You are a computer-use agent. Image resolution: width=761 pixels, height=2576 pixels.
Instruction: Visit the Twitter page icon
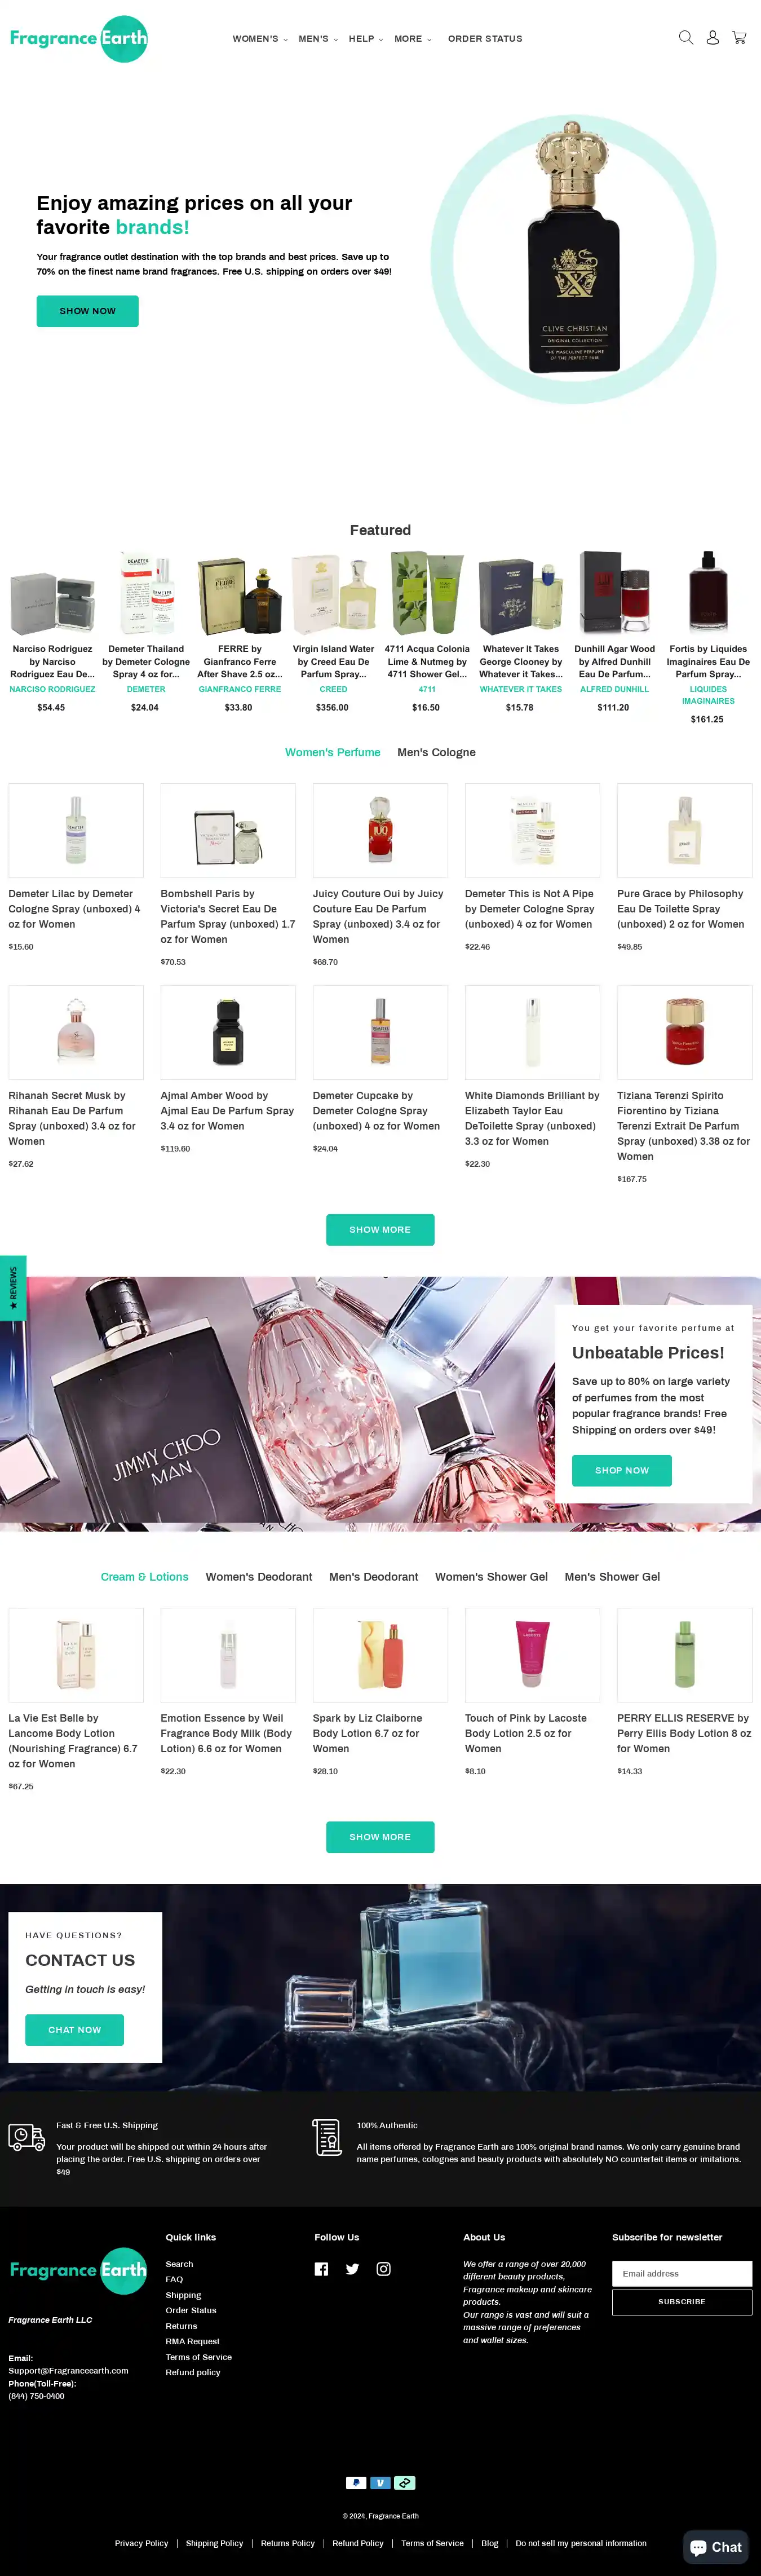pyautogui.click(x=352, y=2269)
